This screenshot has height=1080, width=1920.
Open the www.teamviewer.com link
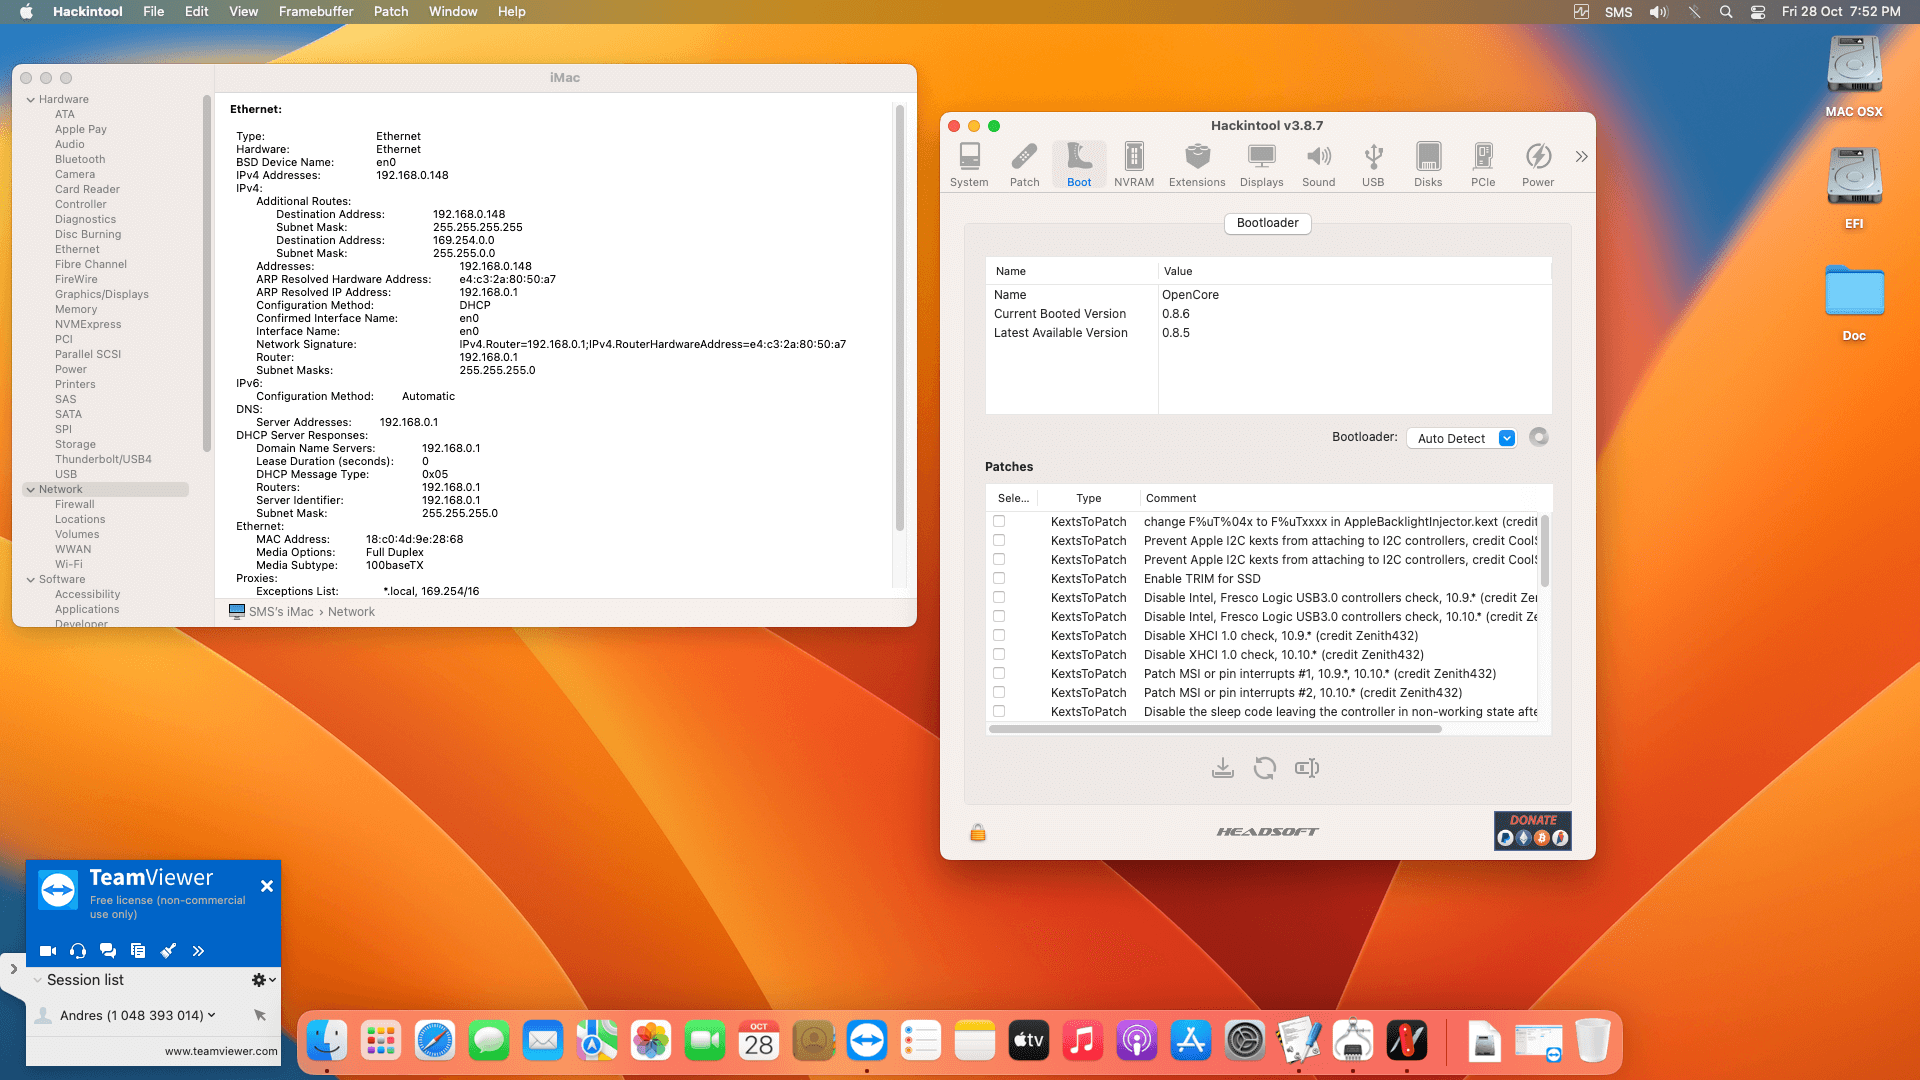coord(220,1051)
